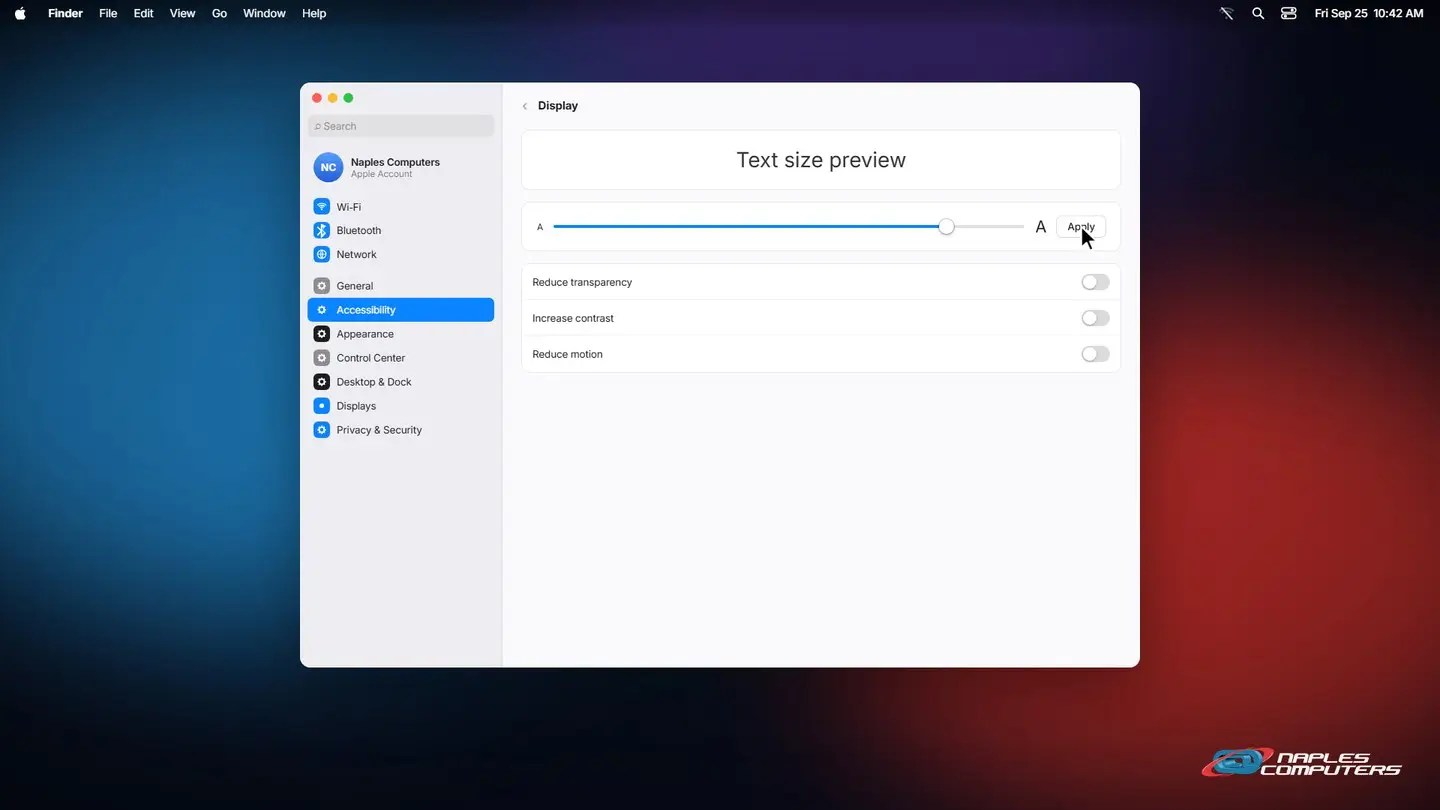Open the View menu
1440x810 pixels.
point(182,13)
